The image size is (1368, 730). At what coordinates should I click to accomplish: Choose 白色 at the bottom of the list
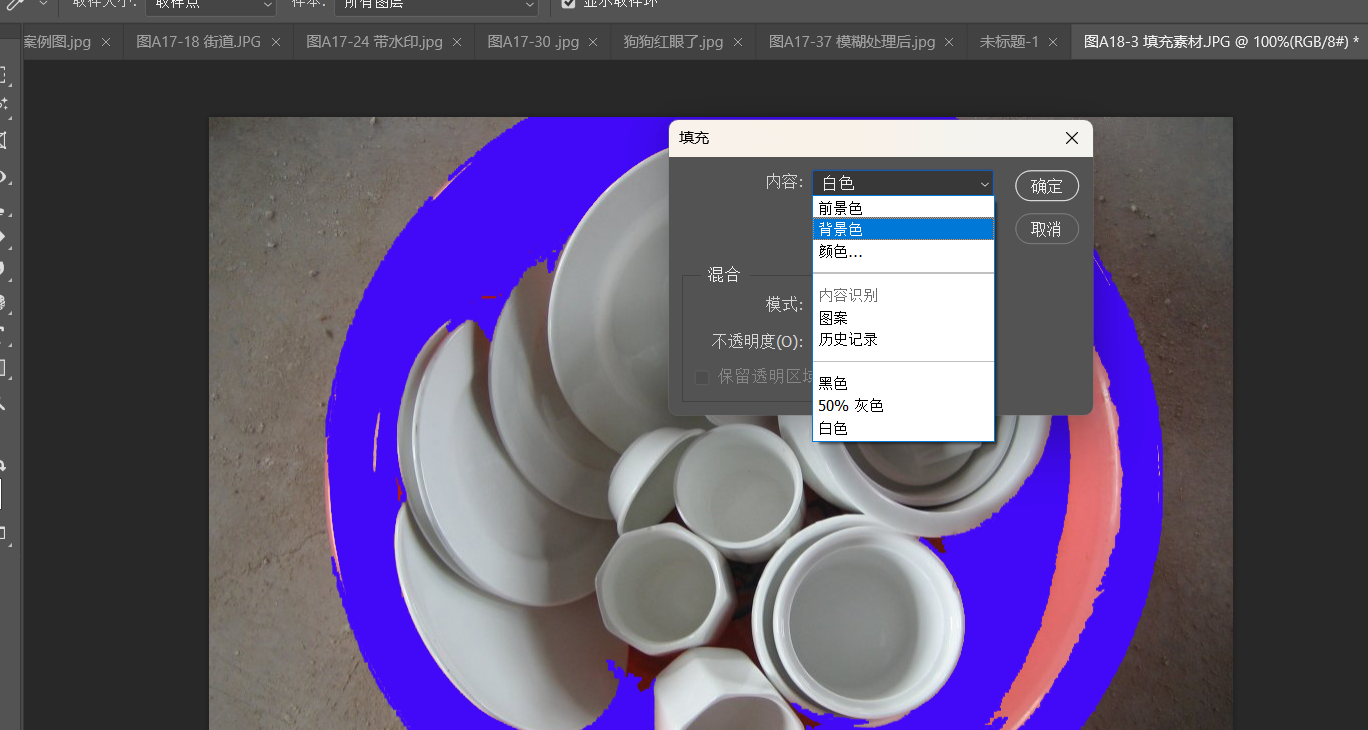pyautogui.click(x=903, y=428)
